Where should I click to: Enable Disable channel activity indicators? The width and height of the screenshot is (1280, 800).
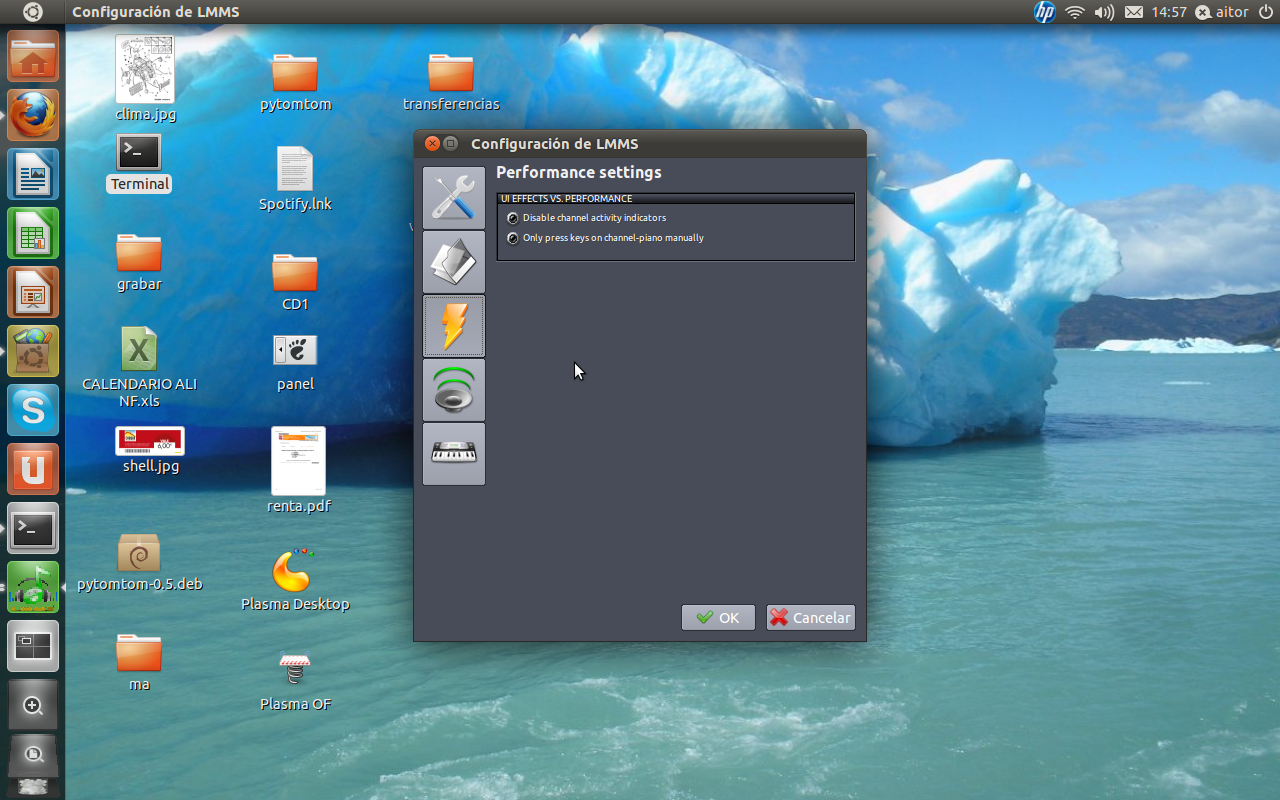pos(512,217)
